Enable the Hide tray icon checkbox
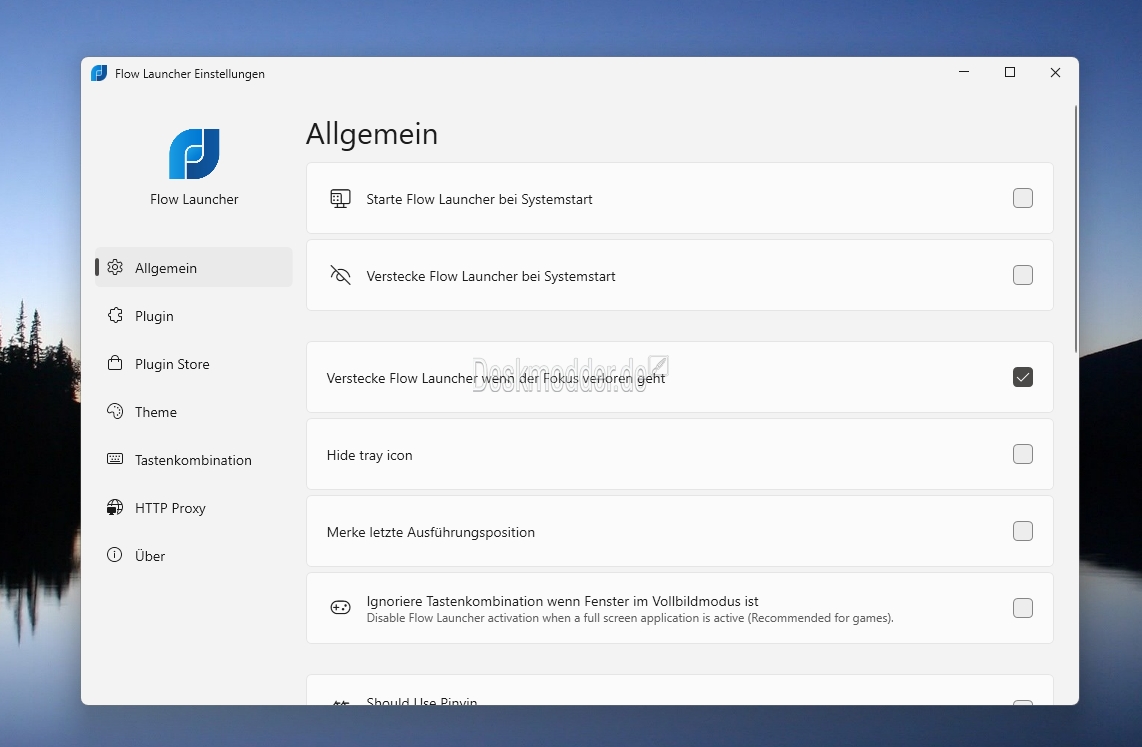The height and width of the screenshot is (747, 1142). [x=1022, y=454]
